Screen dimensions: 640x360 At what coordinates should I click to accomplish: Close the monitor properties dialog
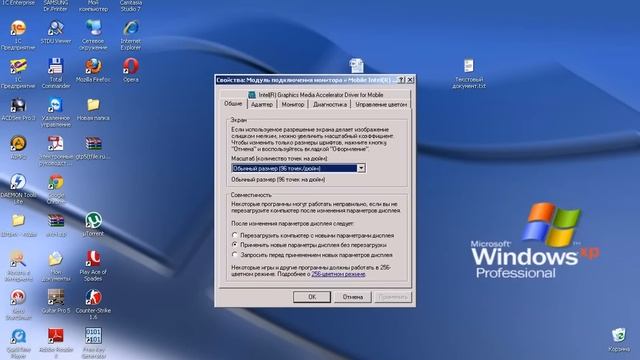point(410,80)
